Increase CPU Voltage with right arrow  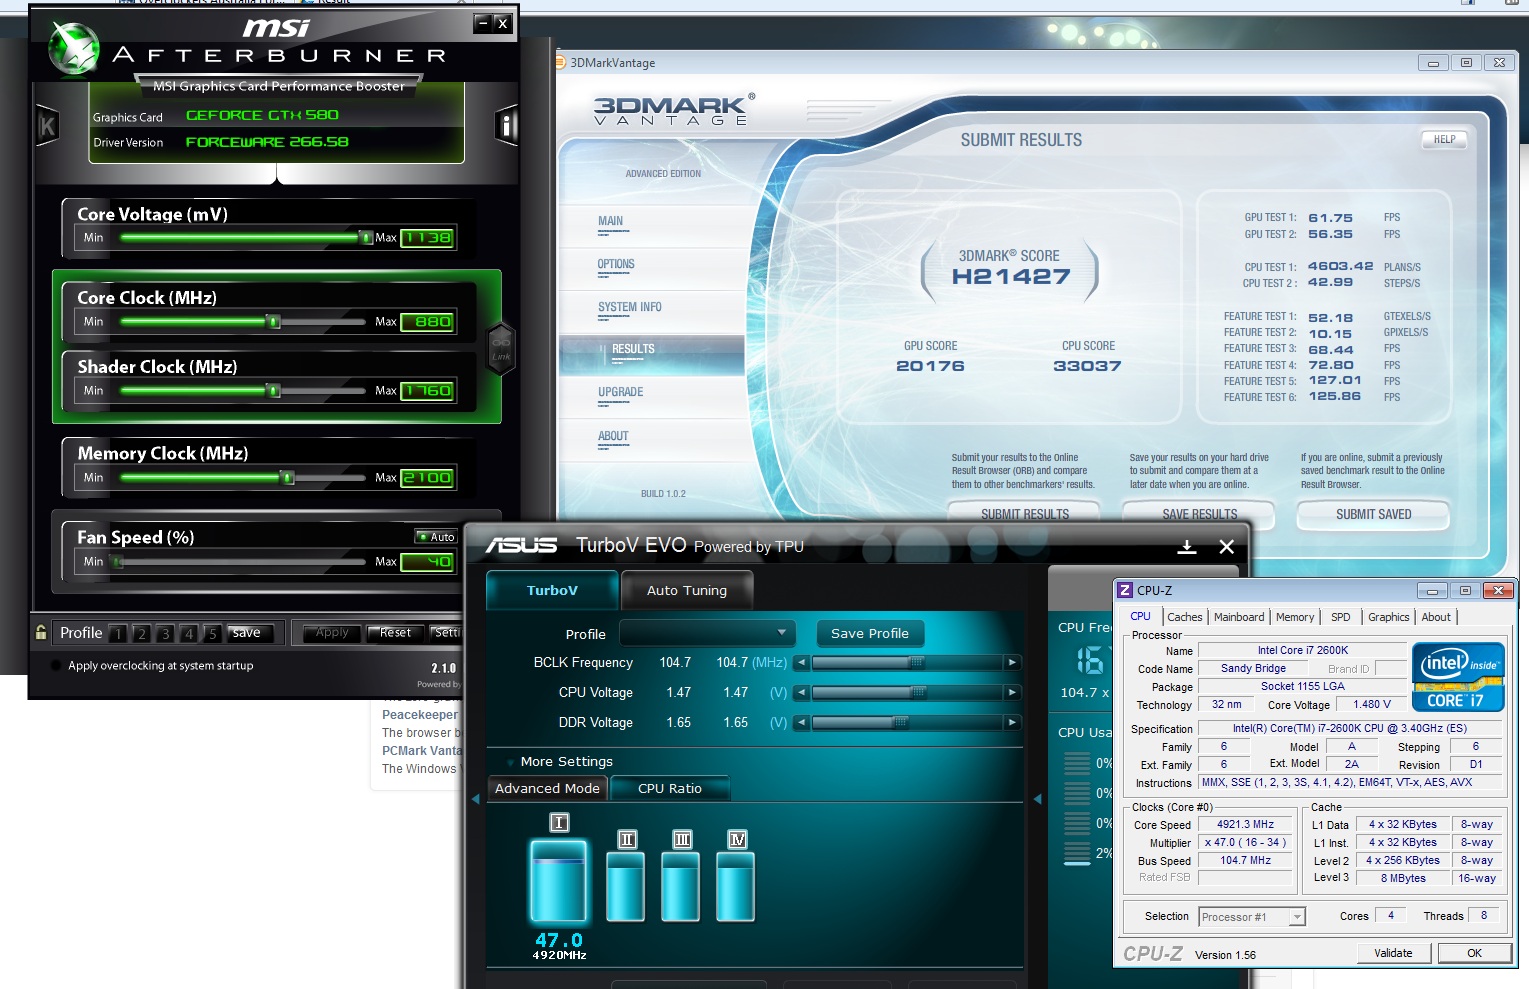[1012, 692]
